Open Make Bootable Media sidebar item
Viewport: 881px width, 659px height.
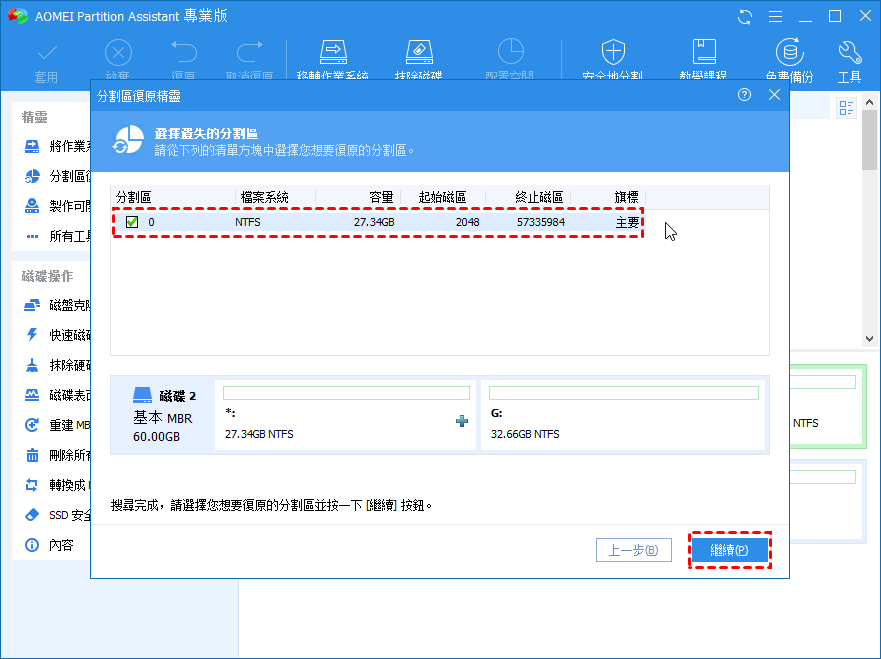(x=56, y=206)
